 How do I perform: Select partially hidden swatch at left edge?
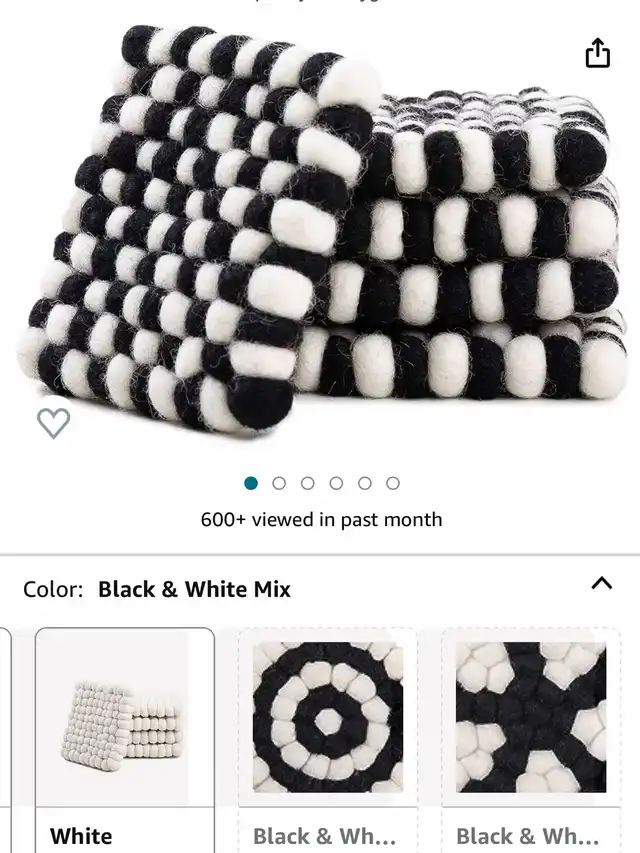click(x=5, y=740)
